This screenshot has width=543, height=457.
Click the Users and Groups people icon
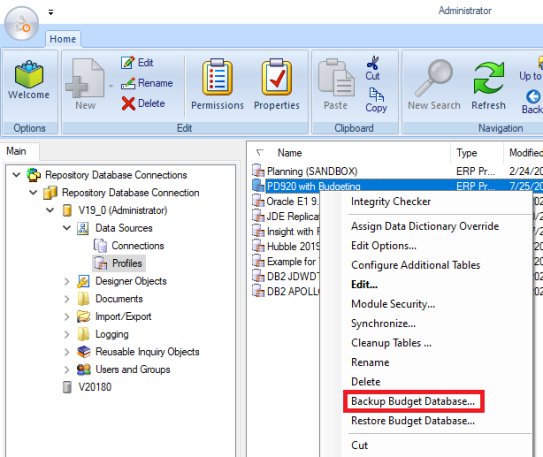pyautogui.click(x=83, y=369)
